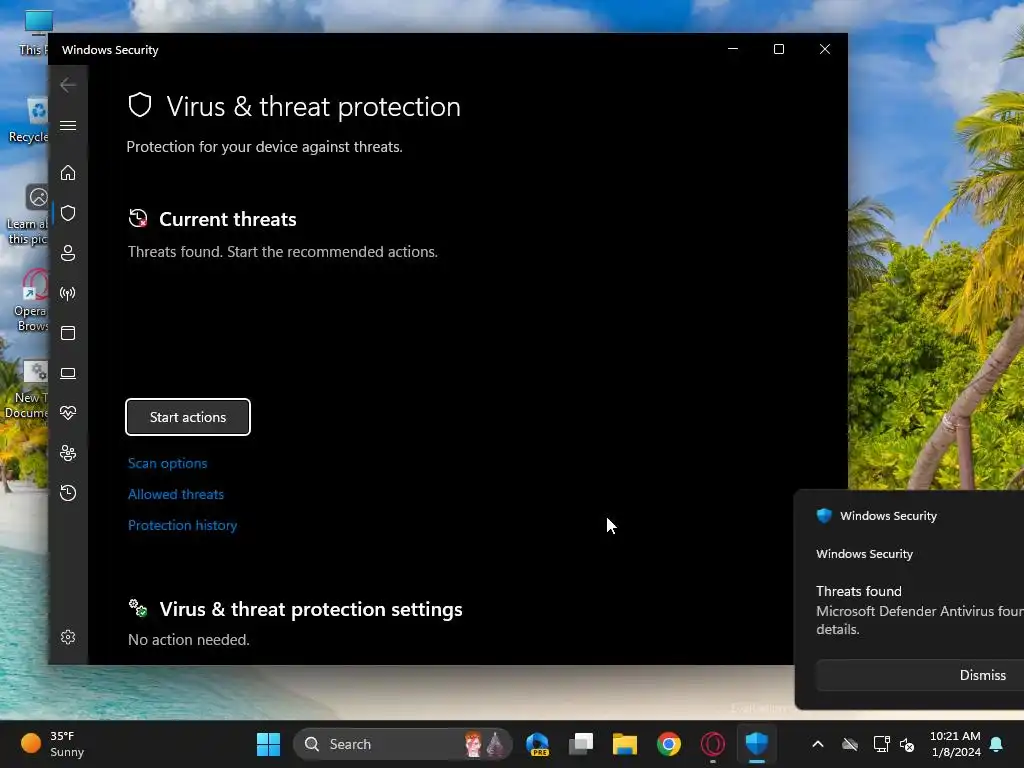The image size is (1024, 768).
Task: Open Account protection sidebar icon
Action: click(68, 253)
